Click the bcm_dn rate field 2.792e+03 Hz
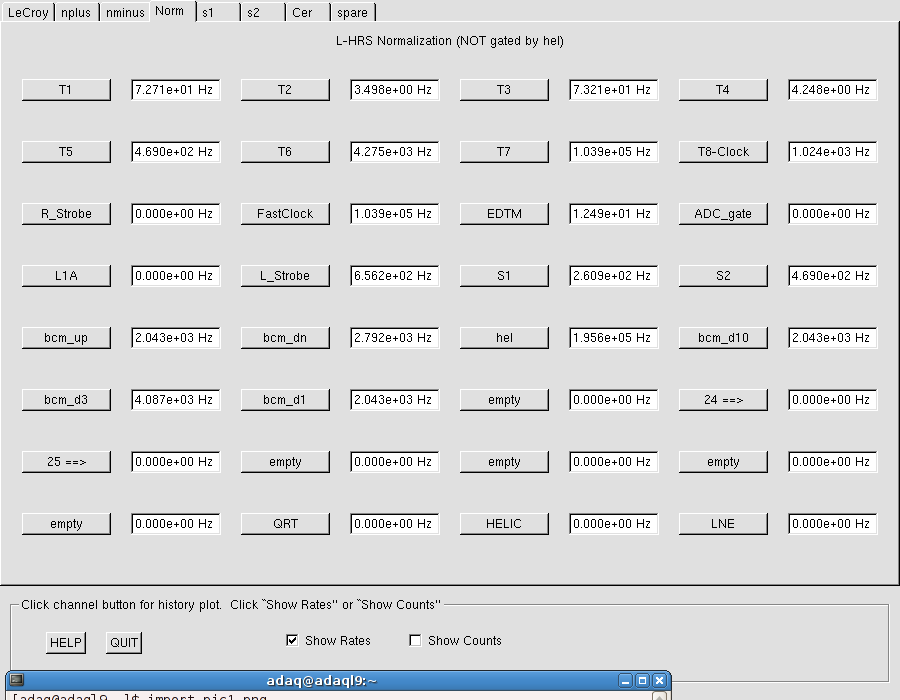 (x=395, y=338)
